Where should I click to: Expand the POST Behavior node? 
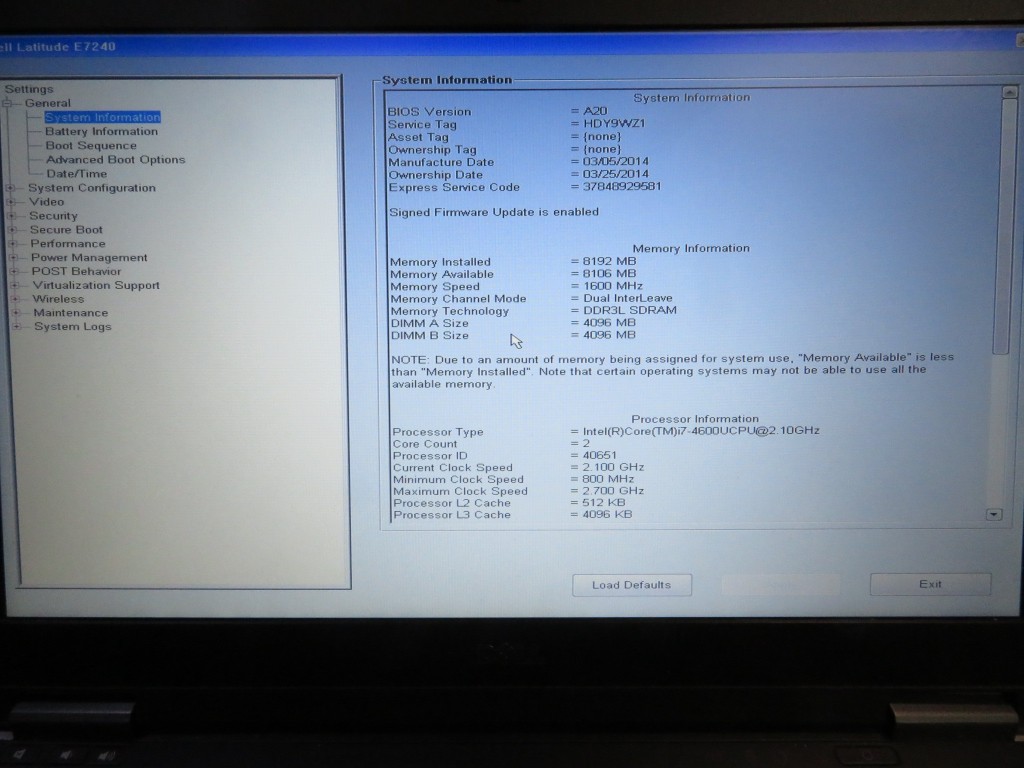point(14,272)
